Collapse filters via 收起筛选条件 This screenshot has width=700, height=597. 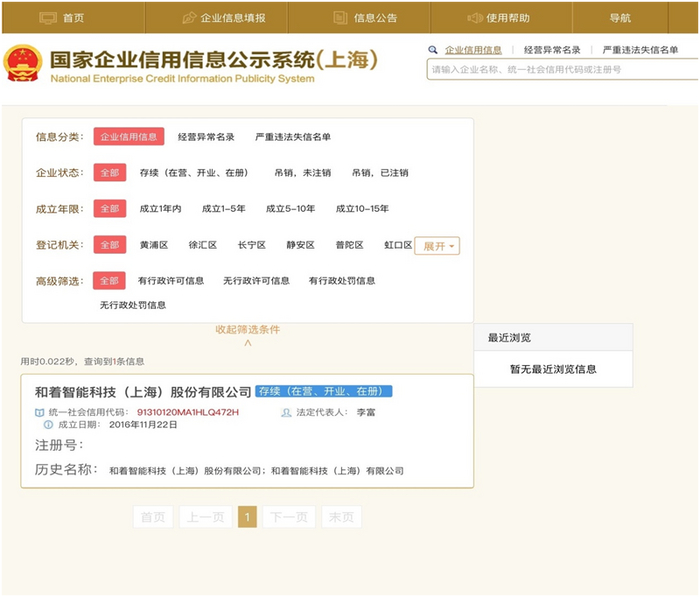pyautogui.click(x=247, y=330)
